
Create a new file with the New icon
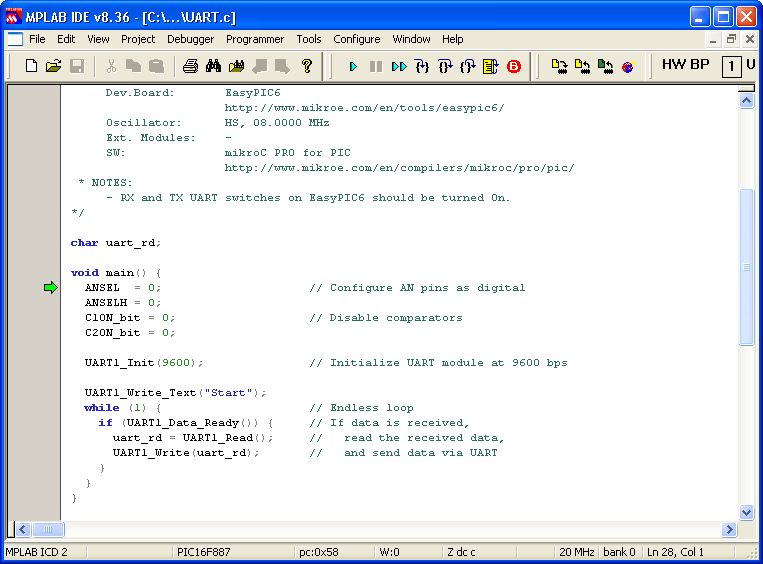tap(31, 66)
